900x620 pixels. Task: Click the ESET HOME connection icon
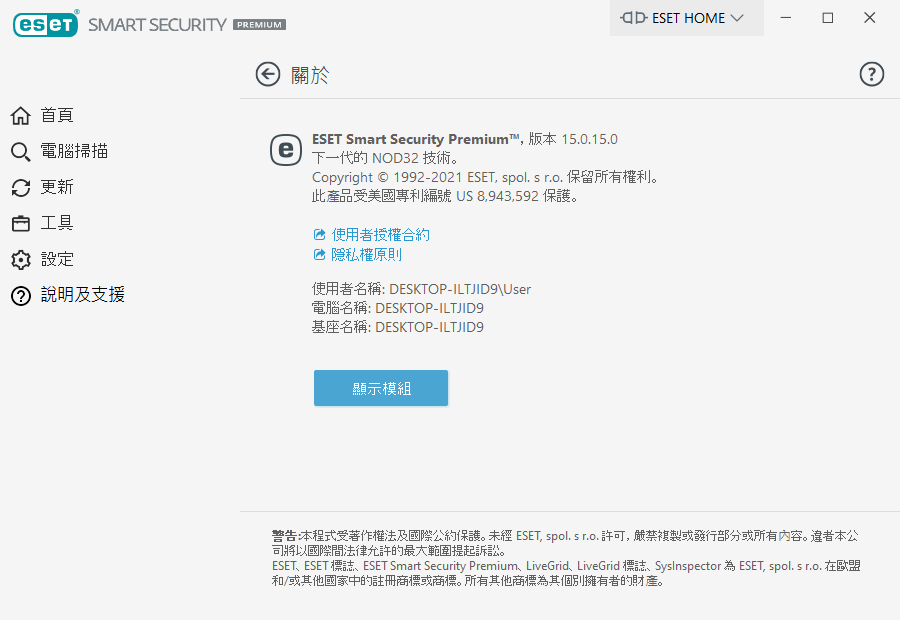(634, 18)
